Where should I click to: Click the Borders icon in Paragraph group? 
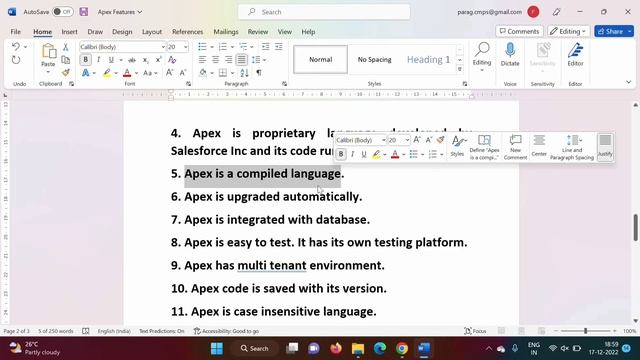(x=223, y=73)
